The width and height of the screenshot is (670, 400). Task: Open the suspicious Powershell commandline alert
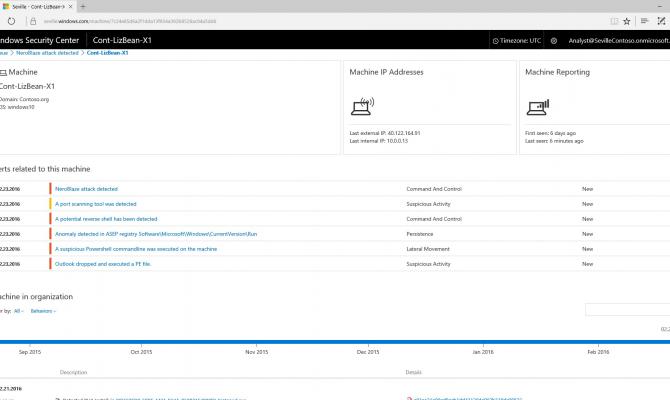(x=136, y=249)
